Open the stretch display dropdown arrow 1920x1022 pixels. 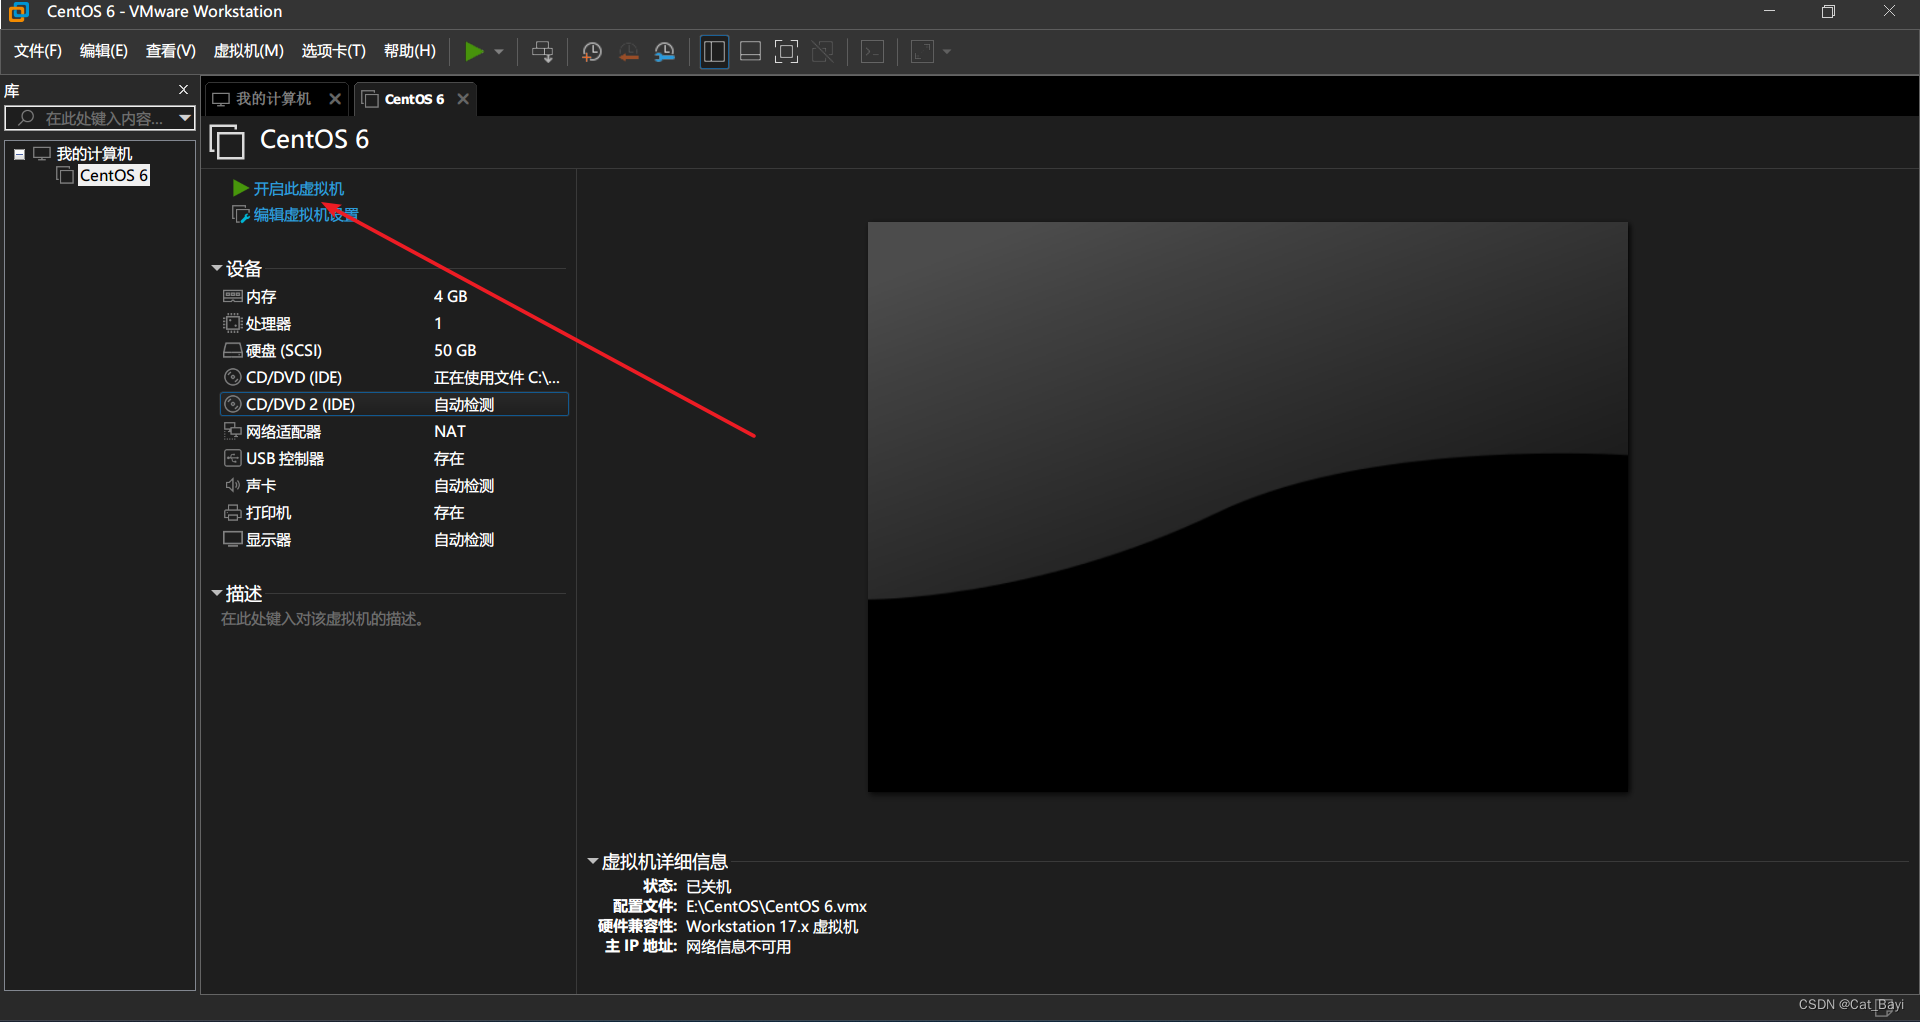[x=947, y=52]
